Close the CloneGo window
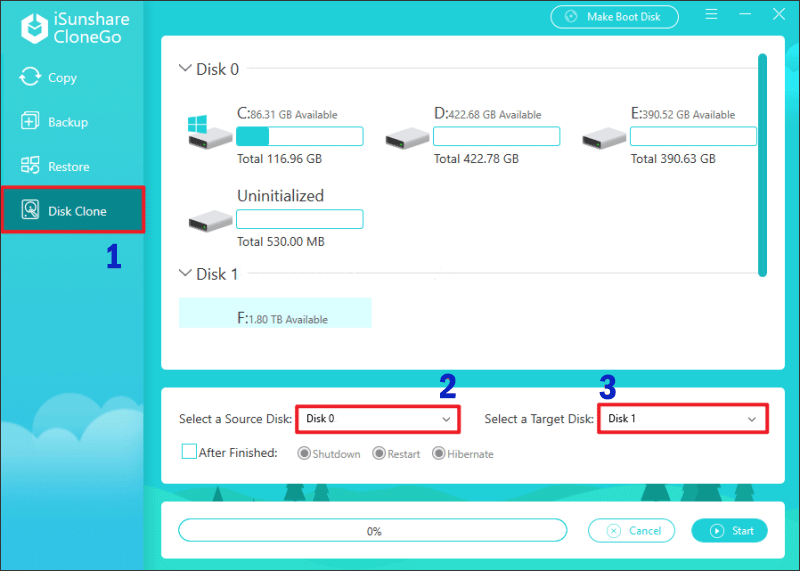 [x=779, y=14]
